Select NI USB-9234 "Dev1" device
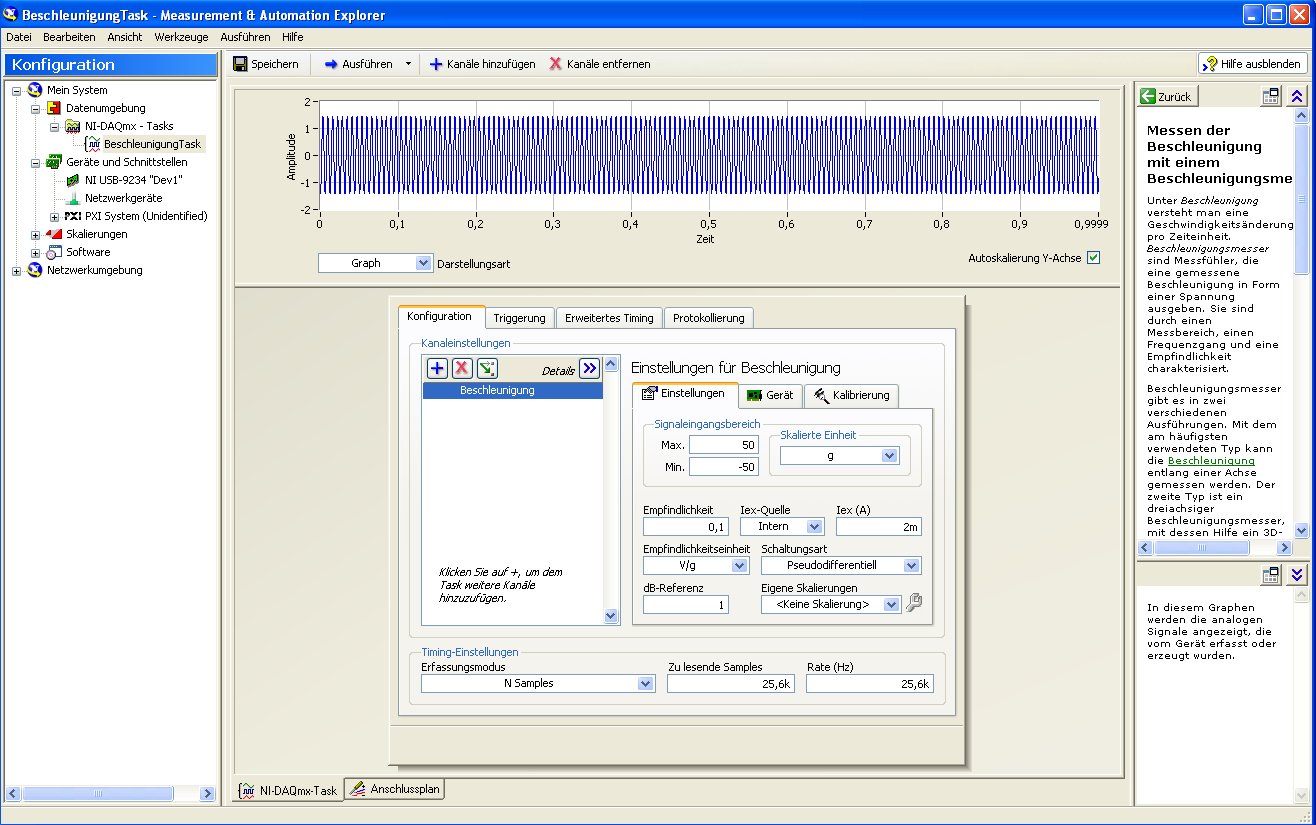This screenshot has height=825, width=1316. [x=133, y=180]
